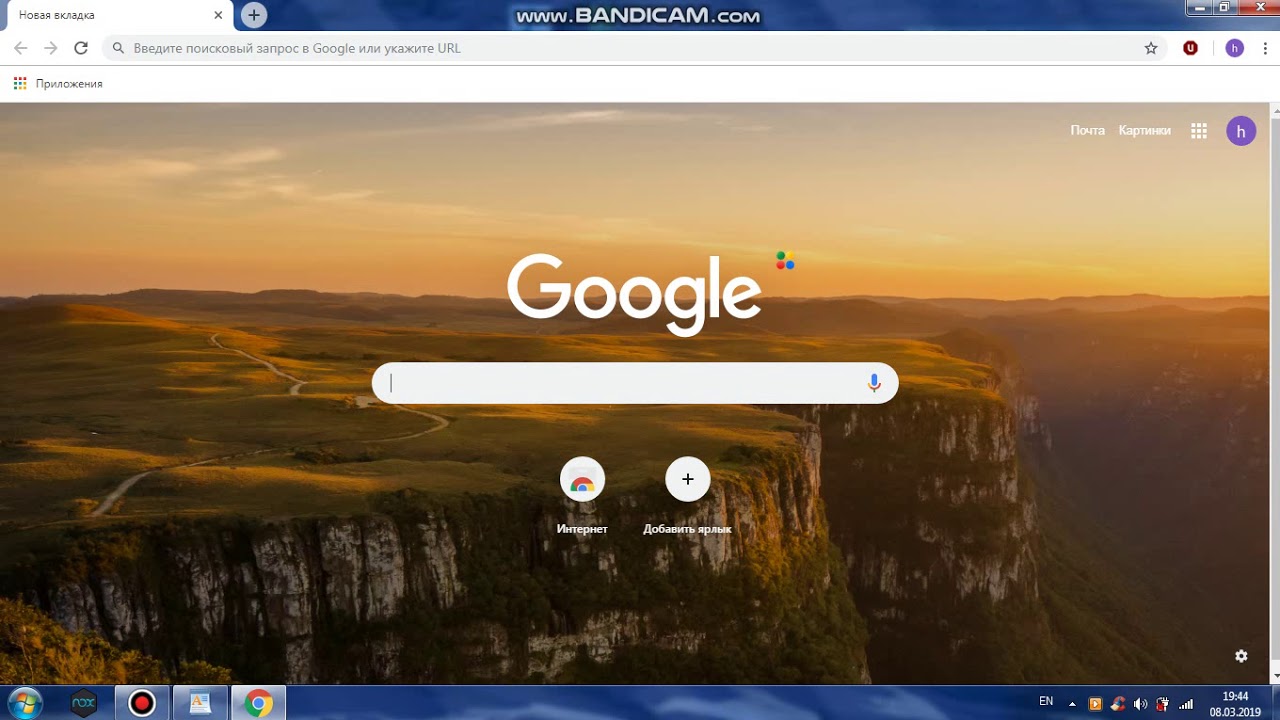
Task: Start voice search with microphone icon
Action: click(x=874, y=383)
